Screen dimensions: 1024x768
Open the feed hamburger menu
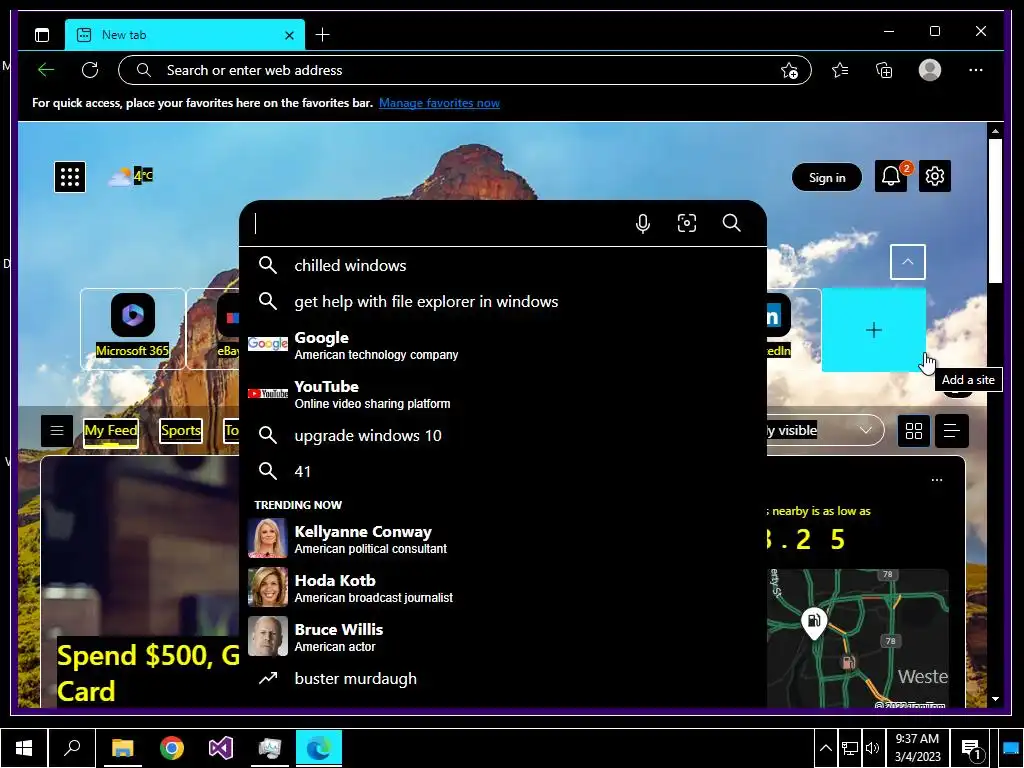pos(57,430)
